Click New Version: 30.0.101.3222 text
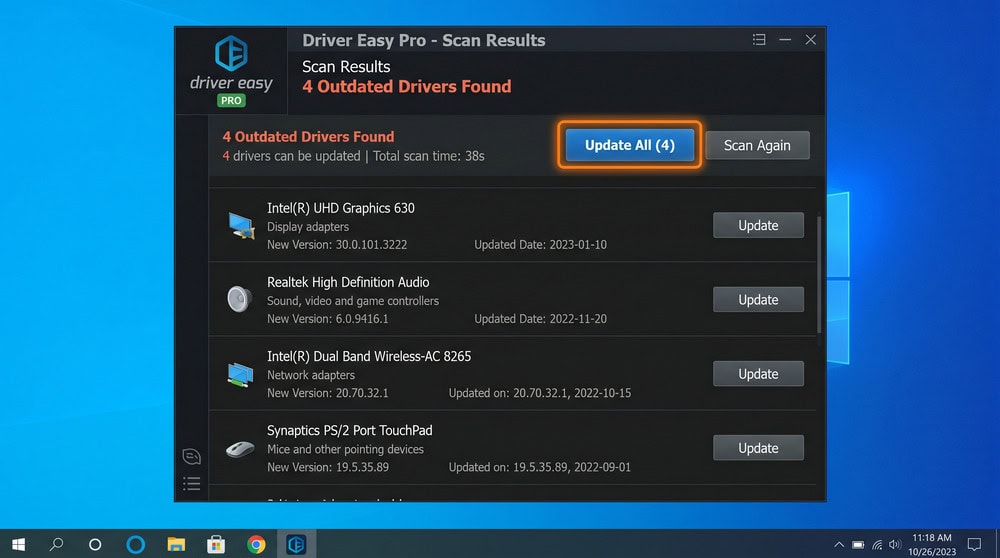The image size is (1000, 558). point(337,244)
